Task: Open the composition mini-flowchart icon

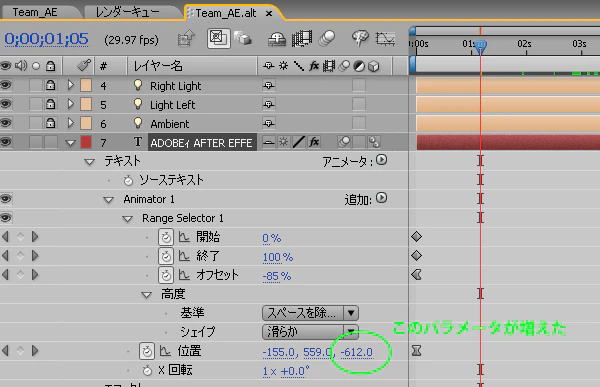Action: click(x=186, y=39)
